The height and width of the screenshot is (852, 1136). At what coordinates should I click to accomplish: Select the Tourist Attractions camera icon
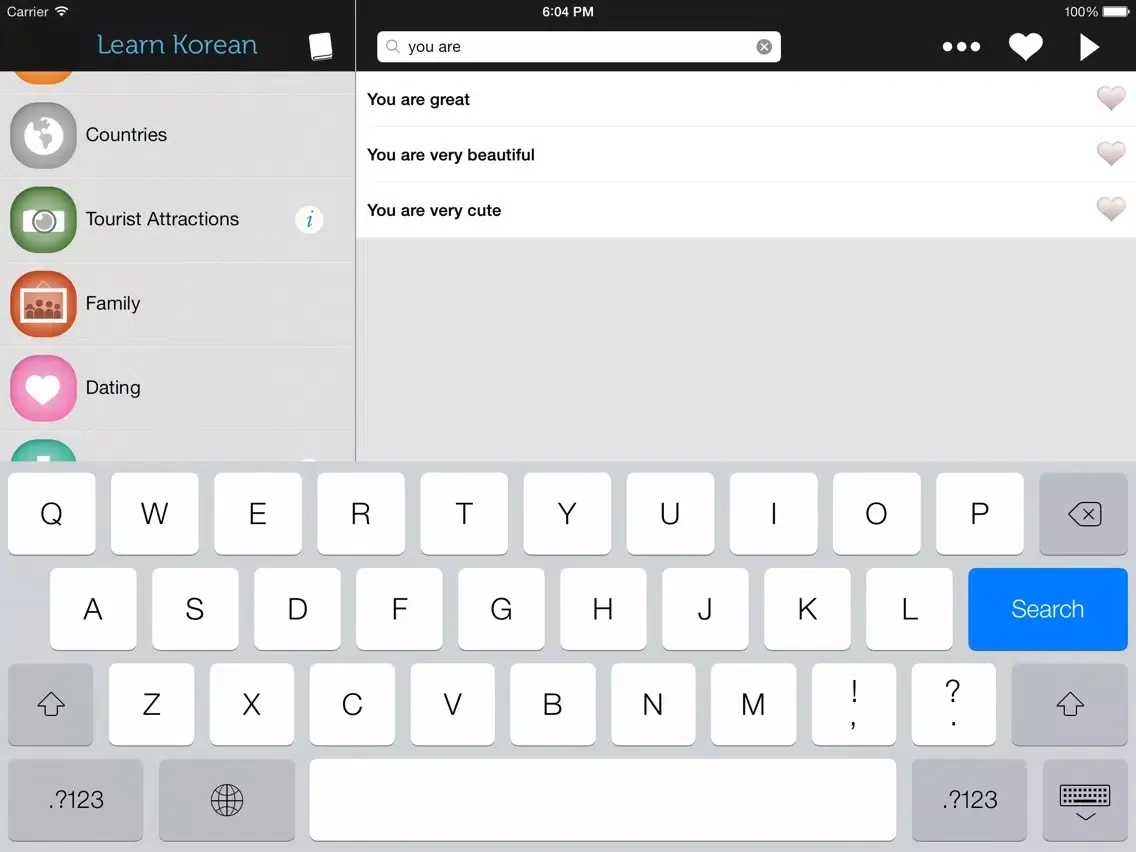point(43,219)
